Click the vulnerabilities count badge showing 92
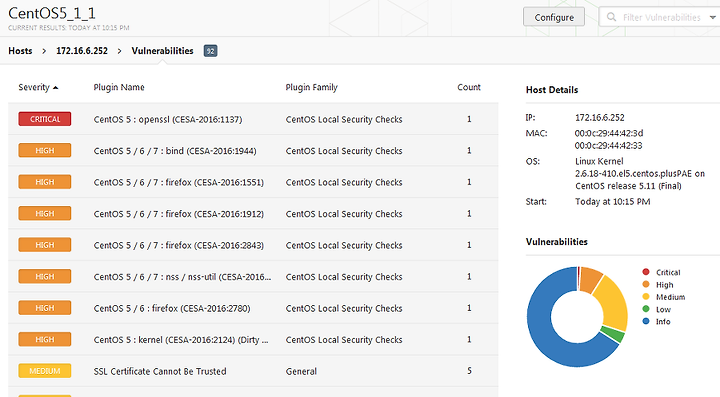The height and width of the screenshot is (397, 720). 210,51
